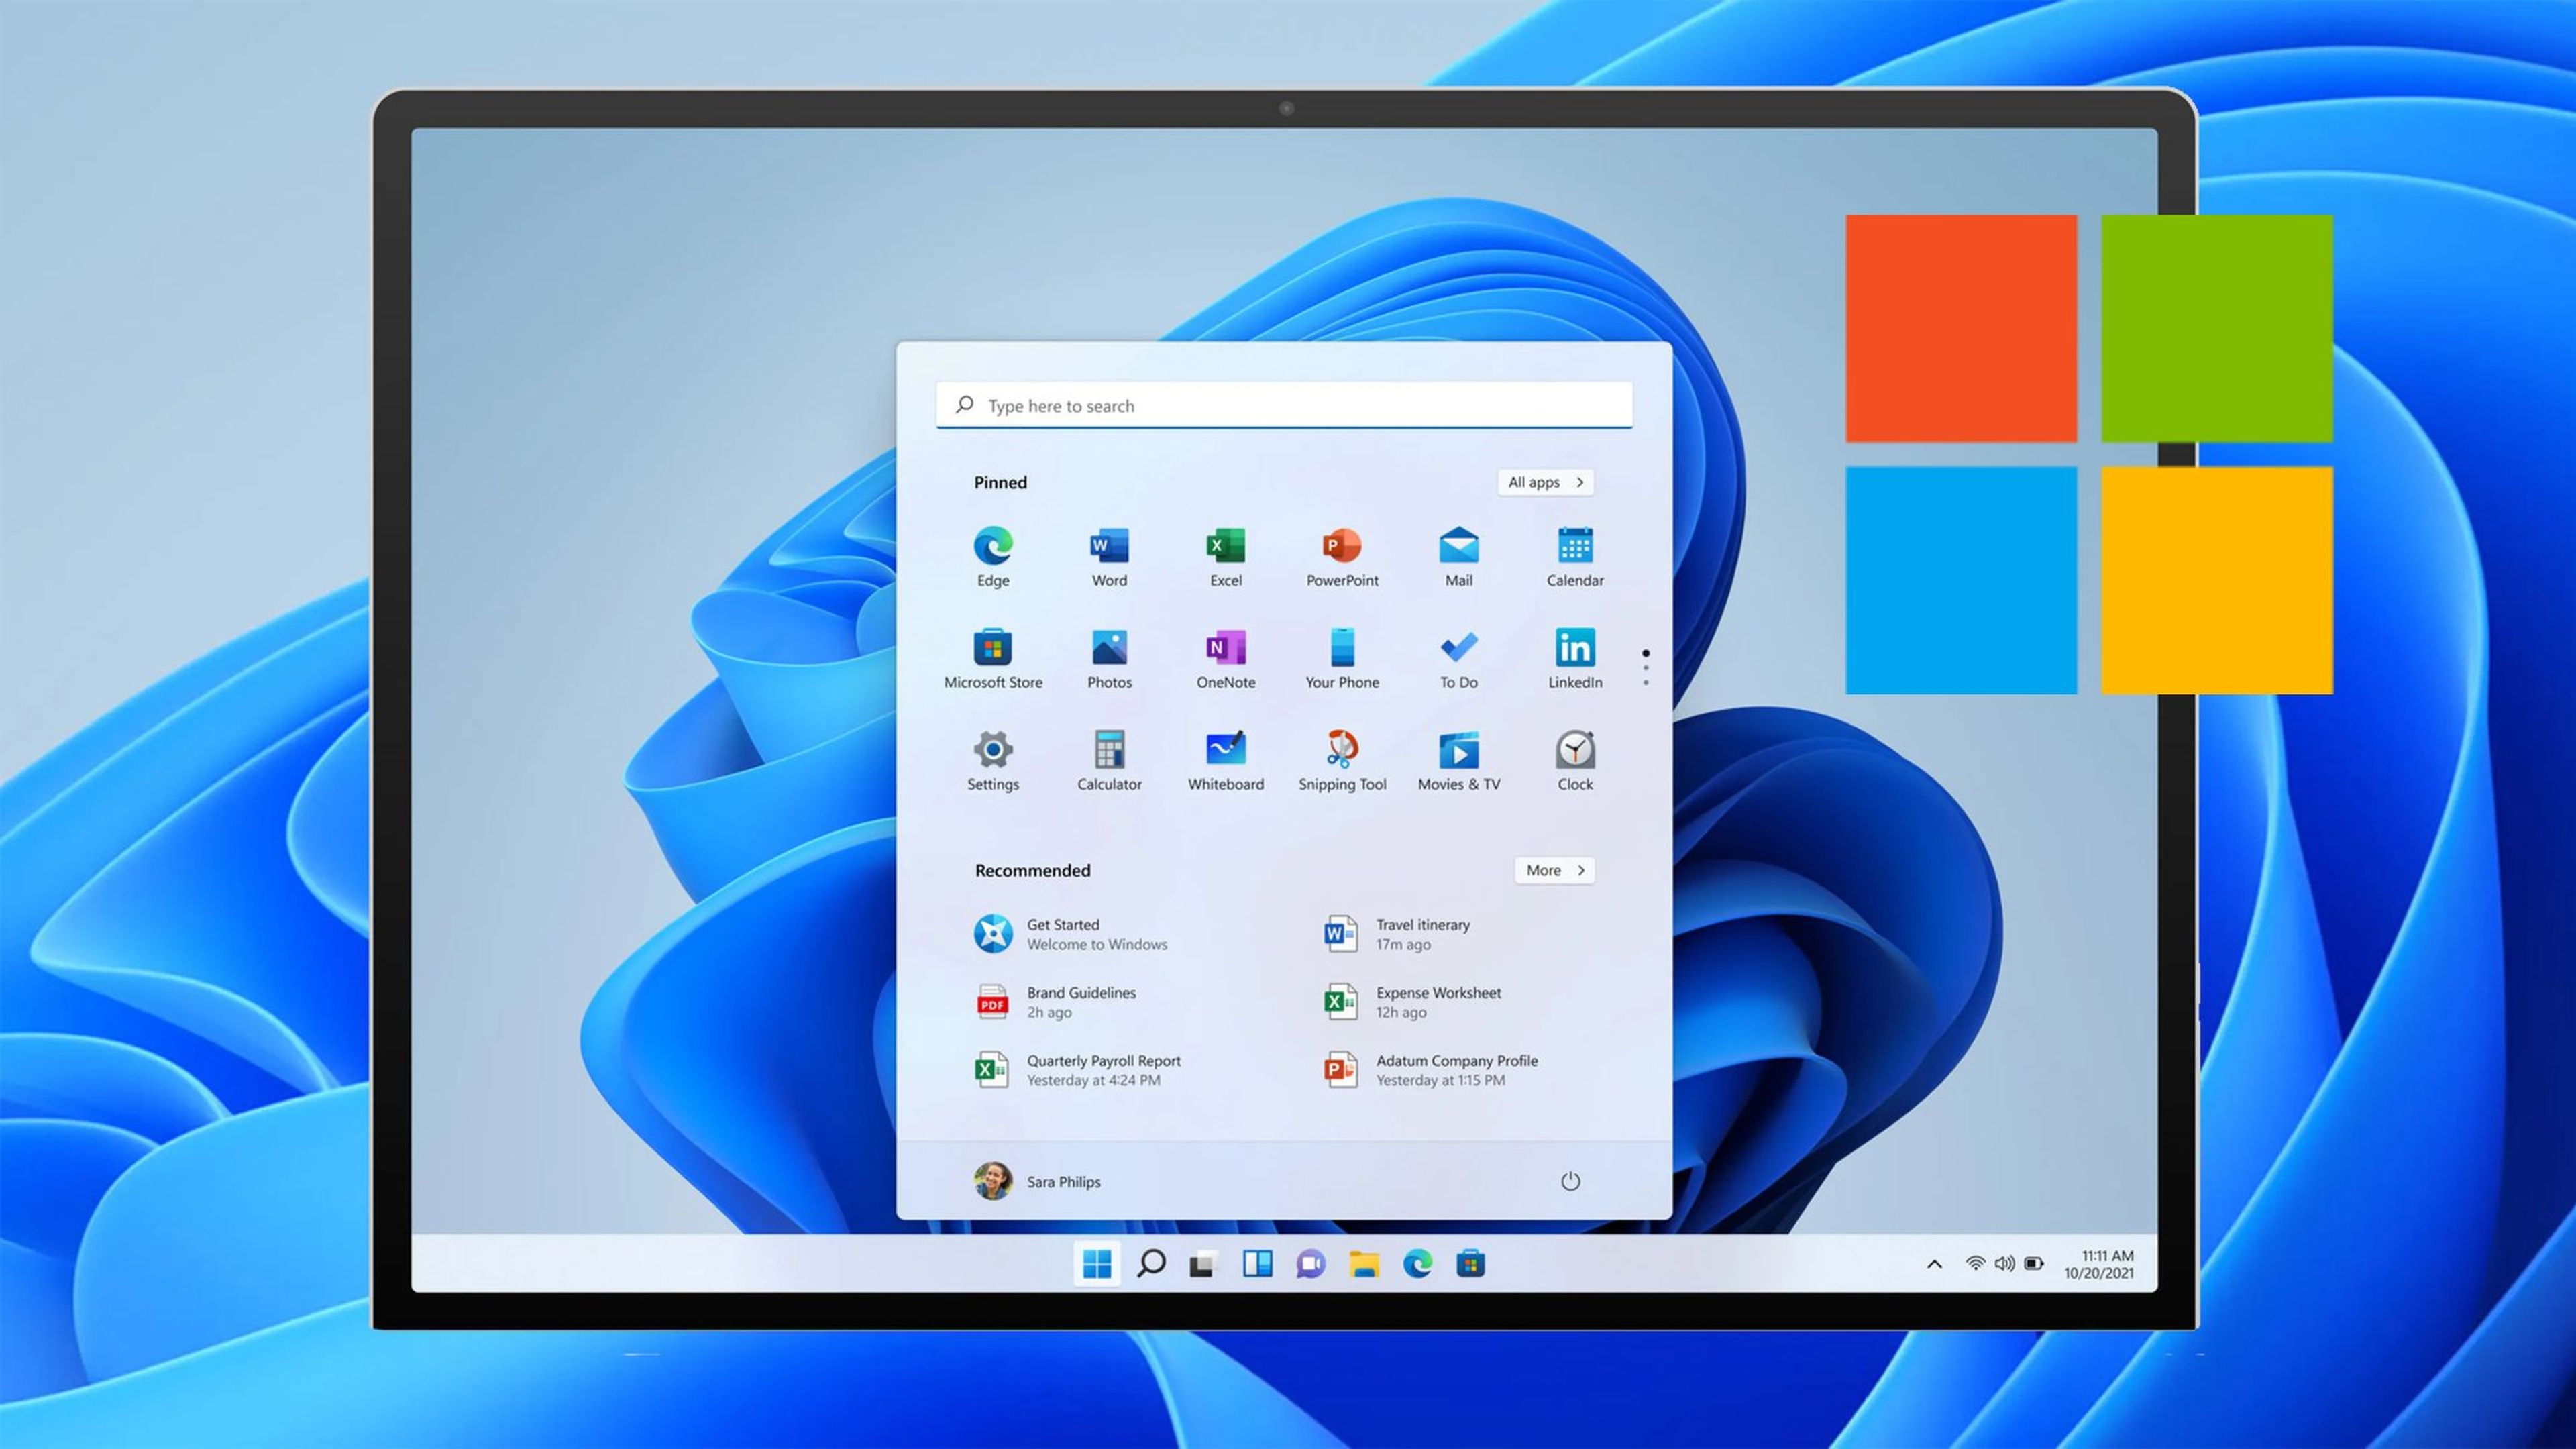Screen dimensions: 2576x1449
Task: Launch the To Do app
Action: click(1458, 658)
